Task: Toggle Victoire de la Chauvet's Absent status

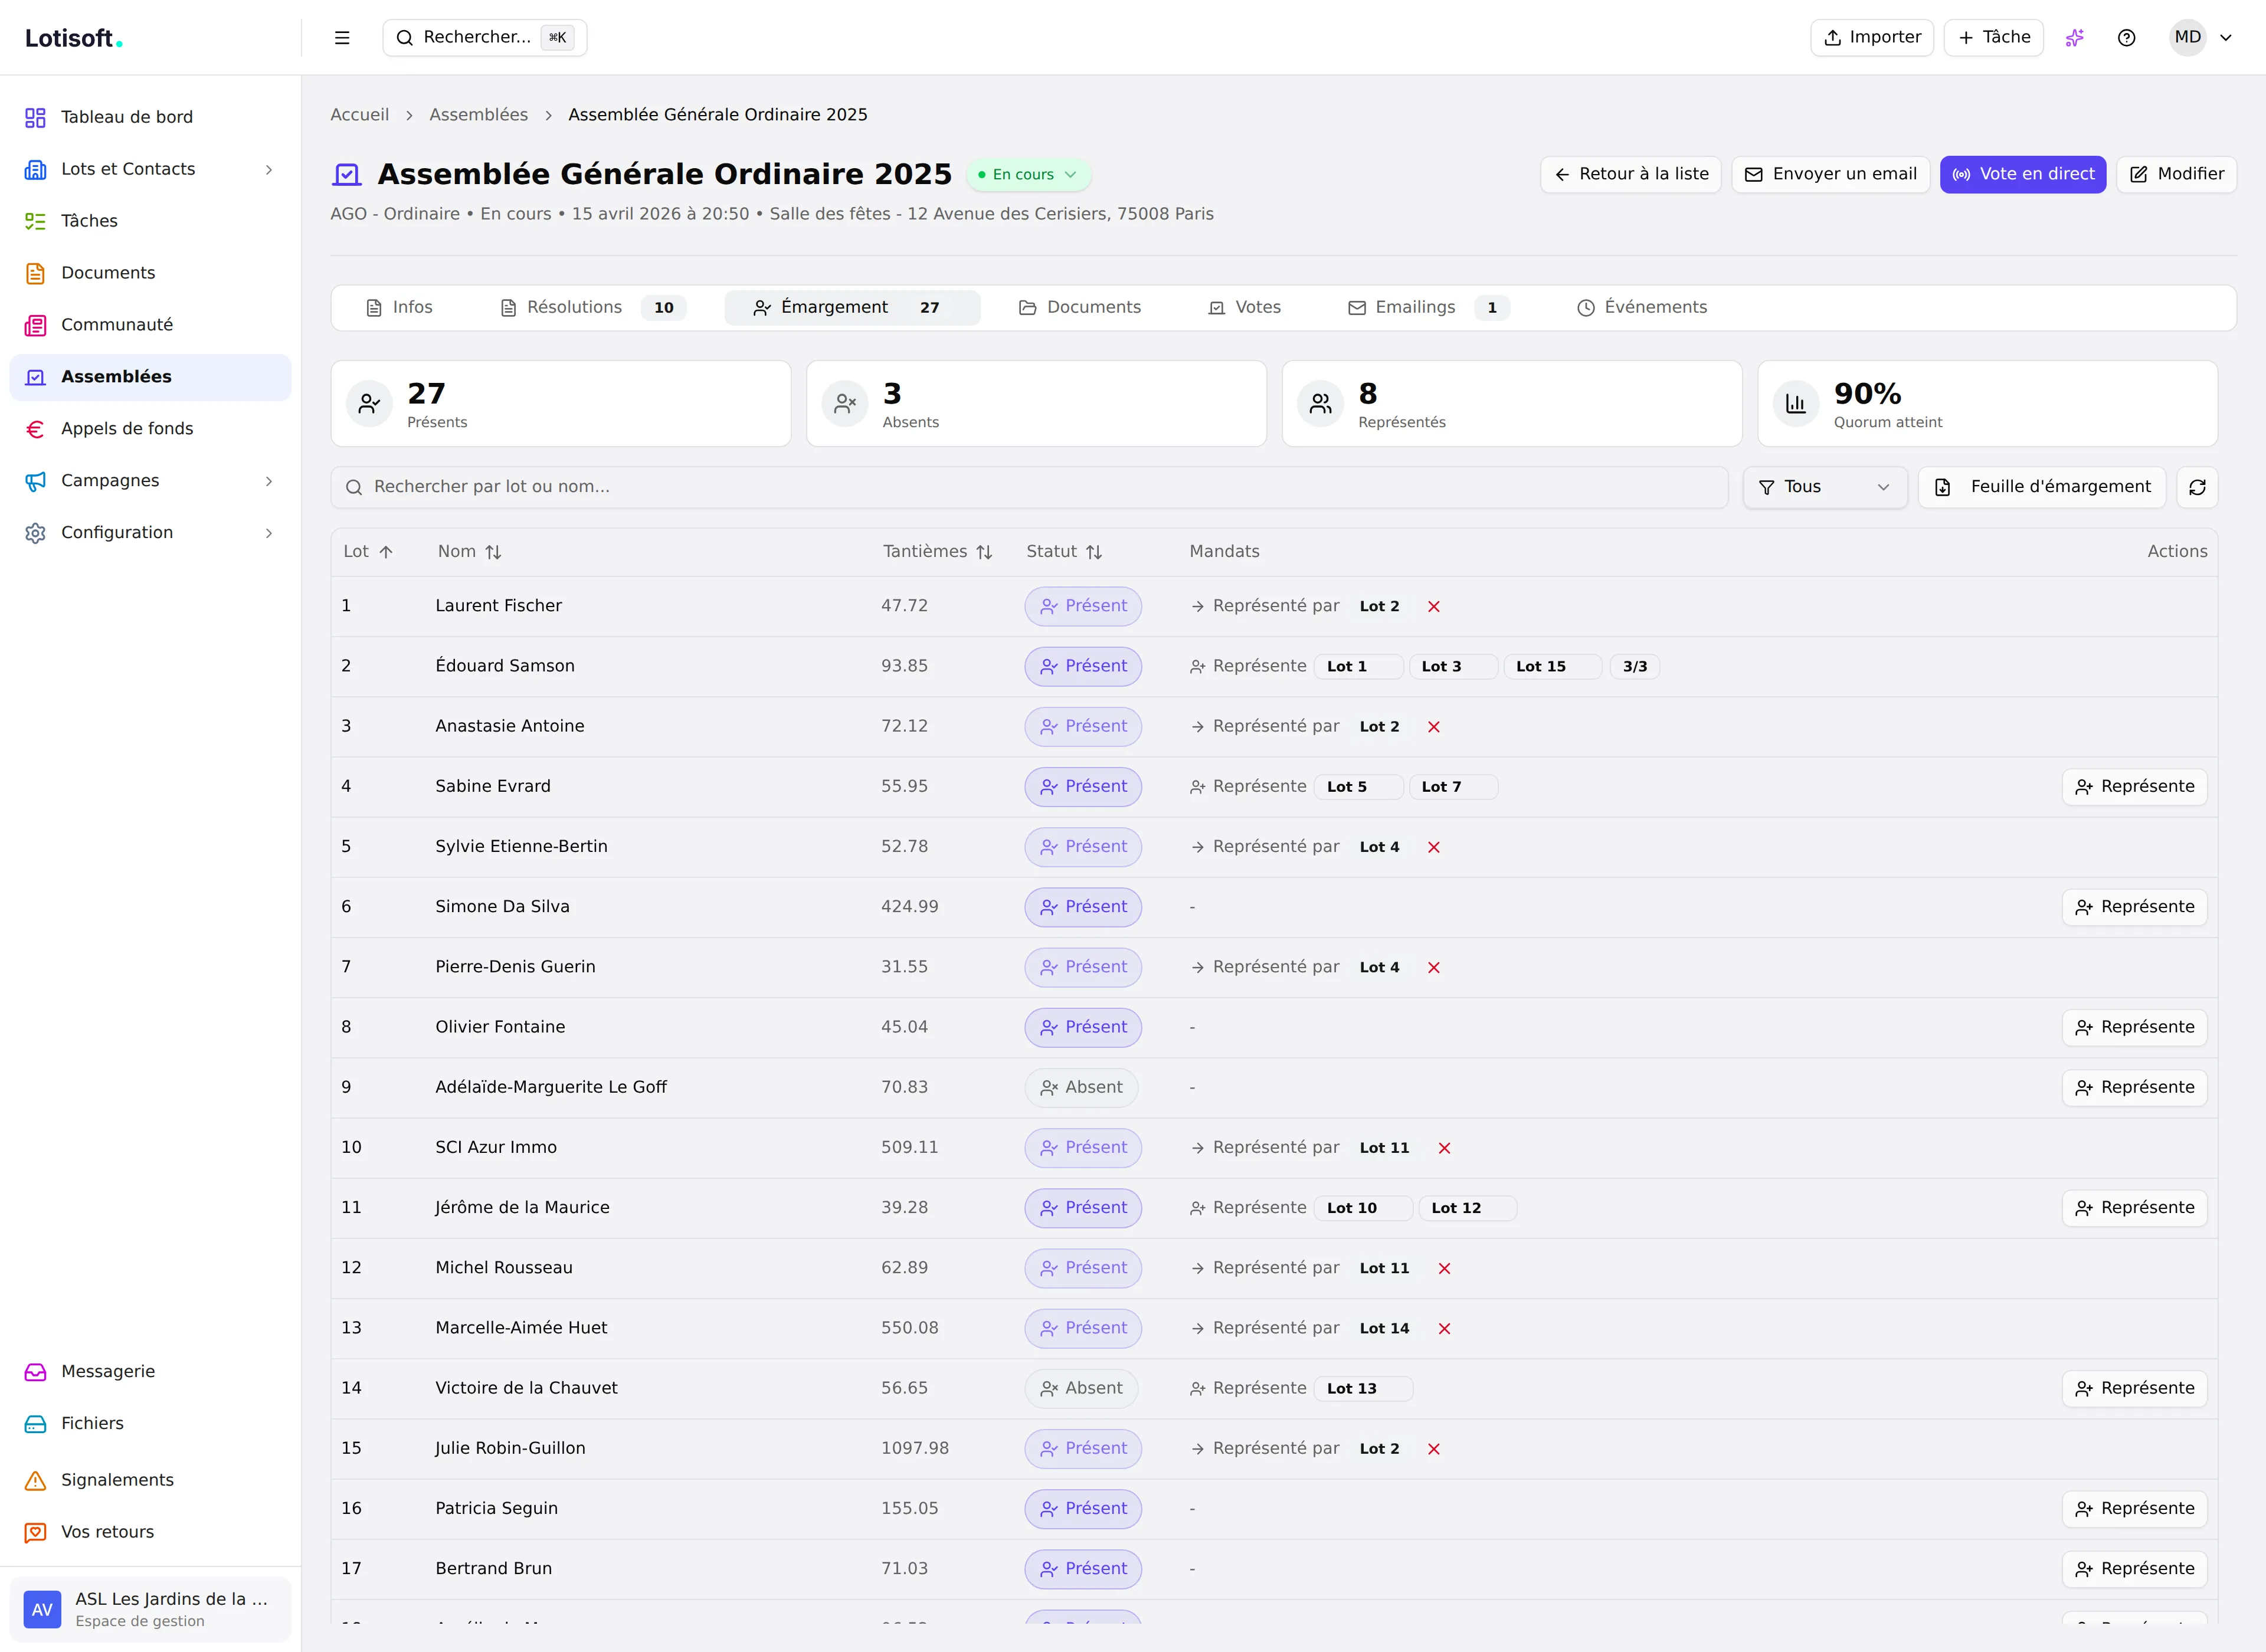Action: 1081,1389
